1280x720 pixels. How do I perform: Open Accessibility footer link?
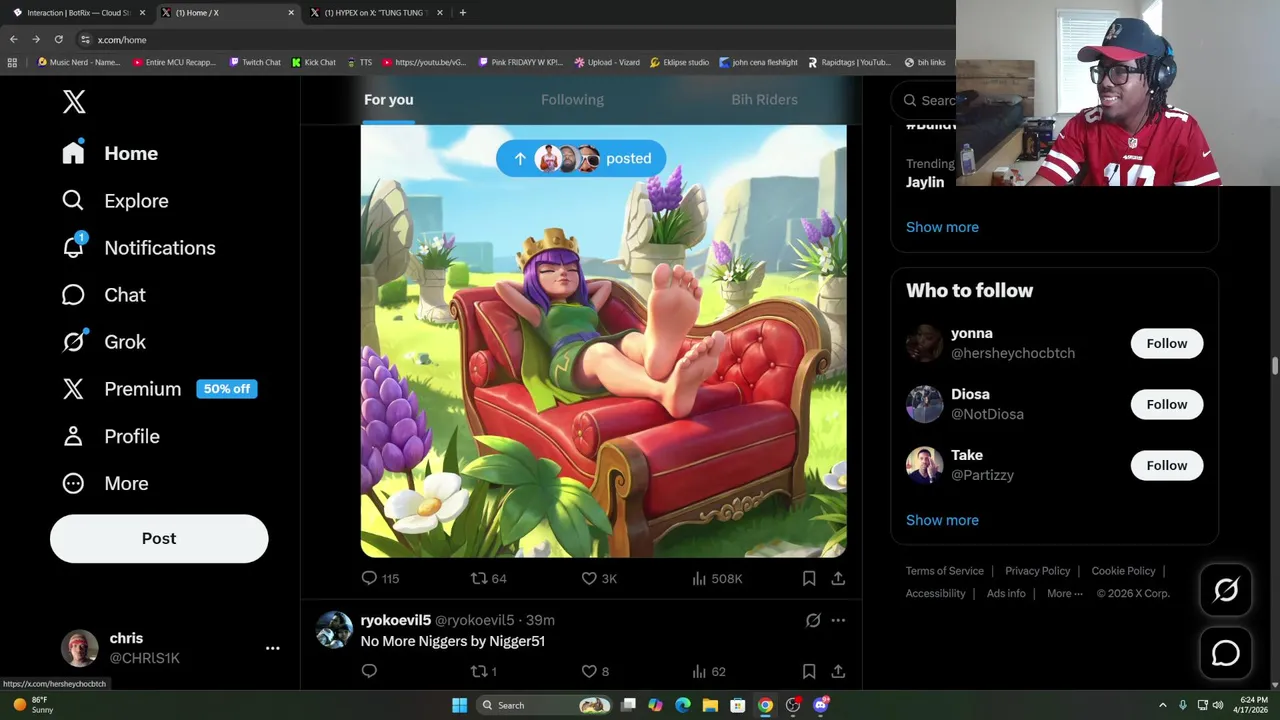coord(936,593)
